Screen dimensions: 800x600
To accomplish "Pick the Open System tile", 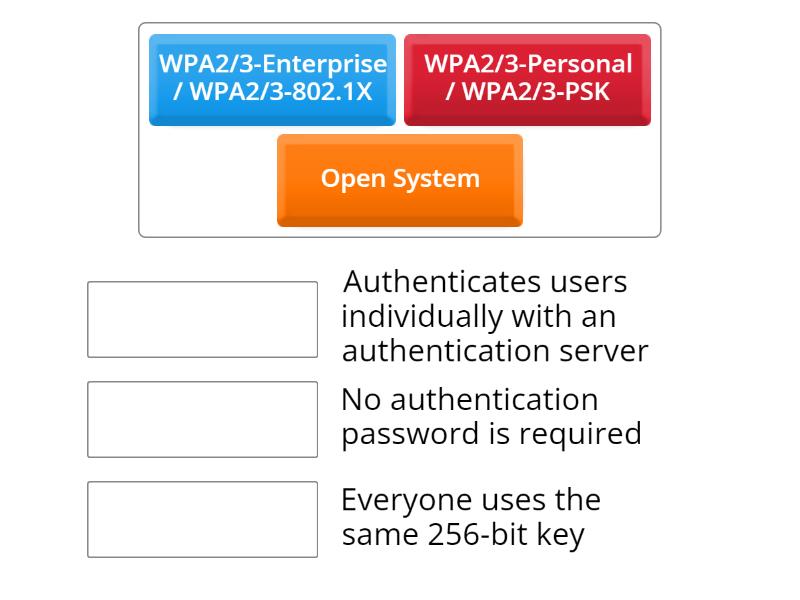I will [x=400, y=179].
